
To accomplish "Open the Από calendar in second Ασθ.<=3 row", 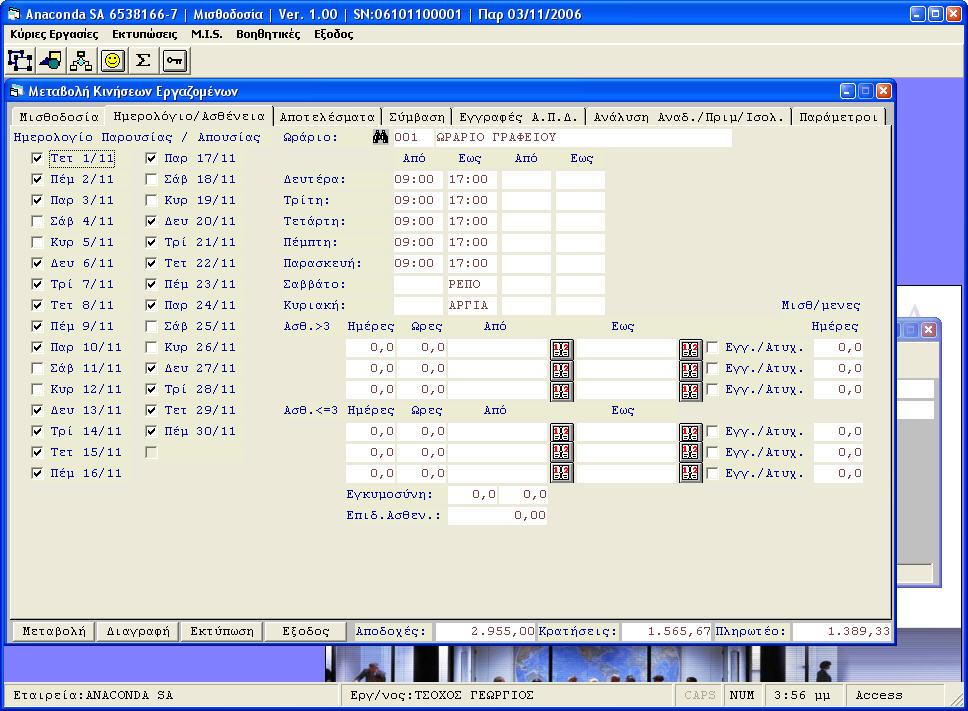I will [x=561, y=452].
